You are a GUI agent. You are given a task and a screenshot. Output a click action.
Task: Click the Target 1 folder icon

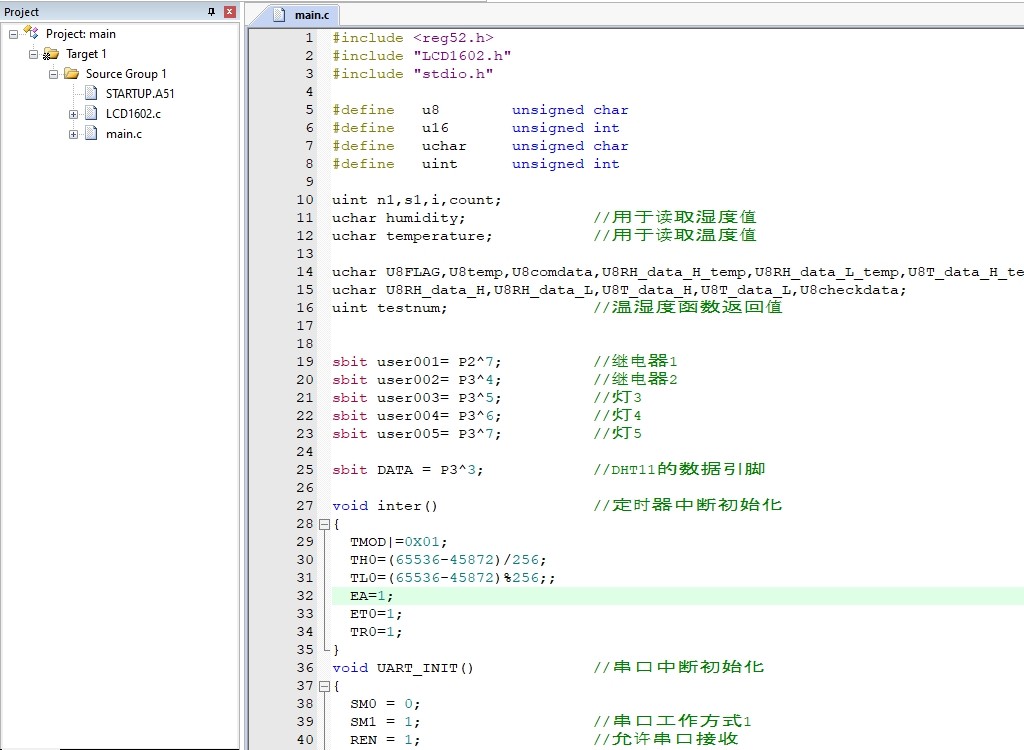[51, 54]
